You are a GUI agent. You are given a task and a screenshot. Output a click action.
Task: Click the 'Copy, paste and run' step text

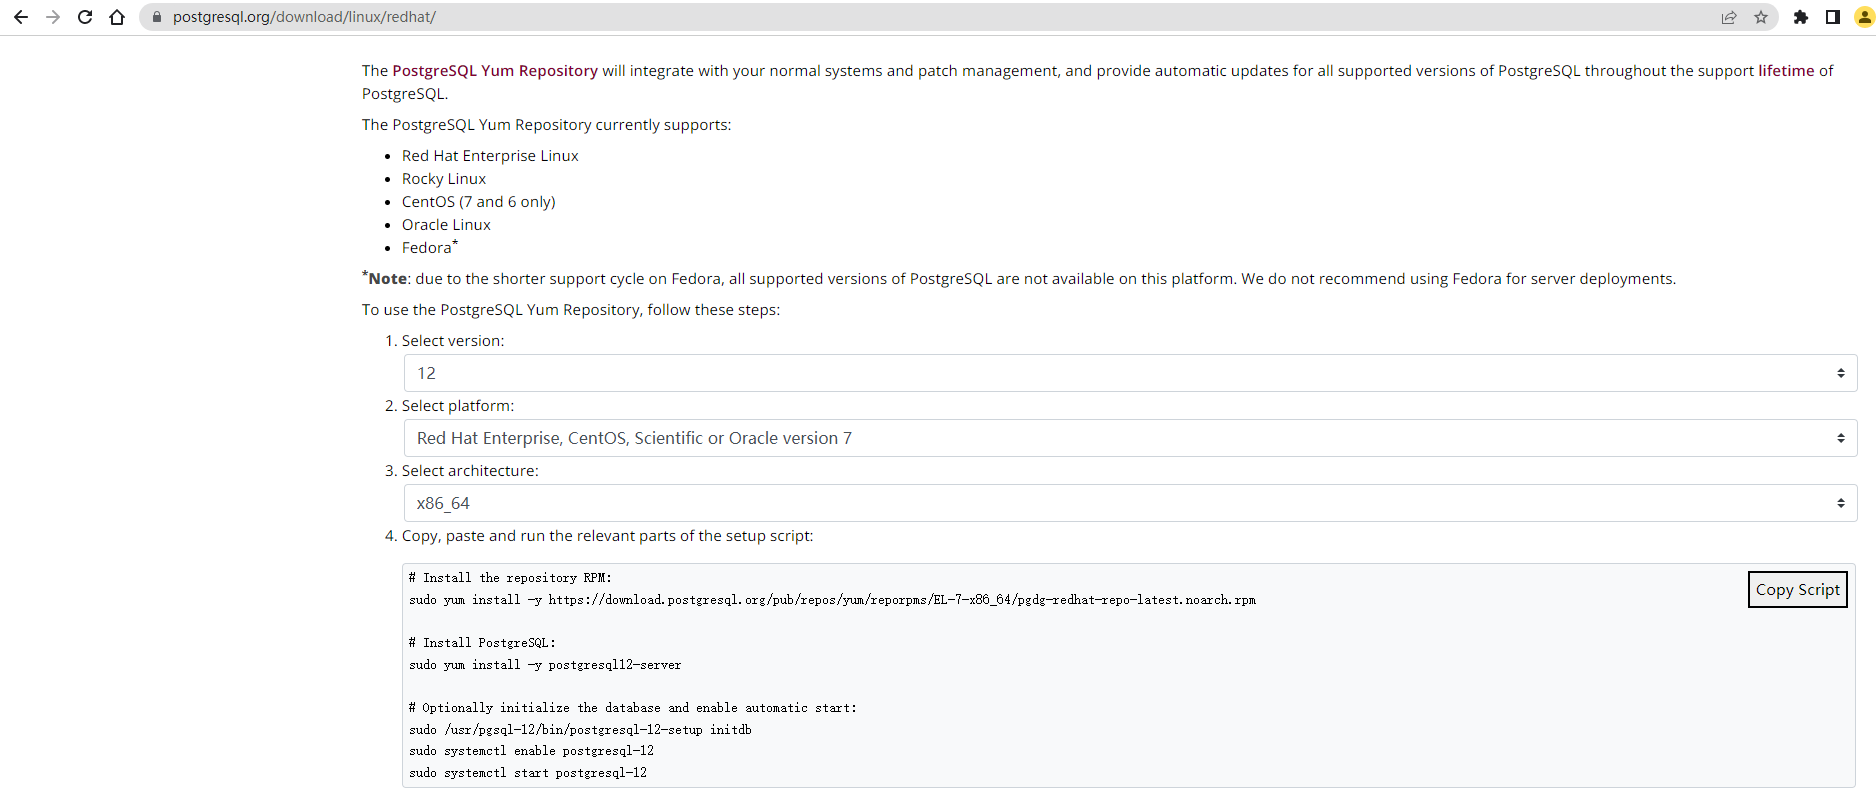pyautogui.click(x=608, y=536)
